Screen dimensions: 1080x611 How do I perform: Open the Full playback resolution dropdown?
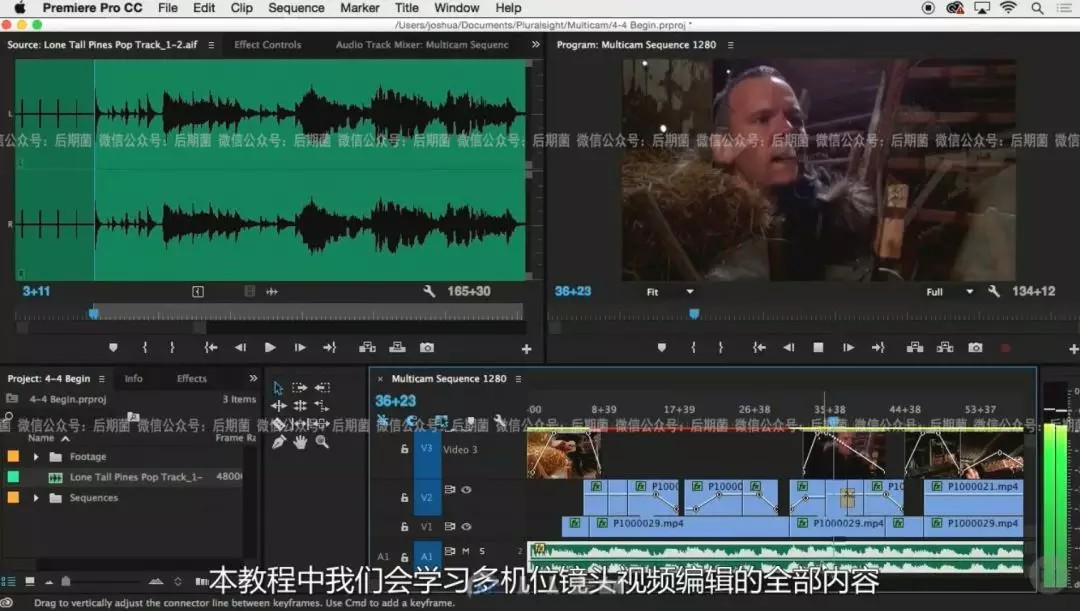[948, 292]
